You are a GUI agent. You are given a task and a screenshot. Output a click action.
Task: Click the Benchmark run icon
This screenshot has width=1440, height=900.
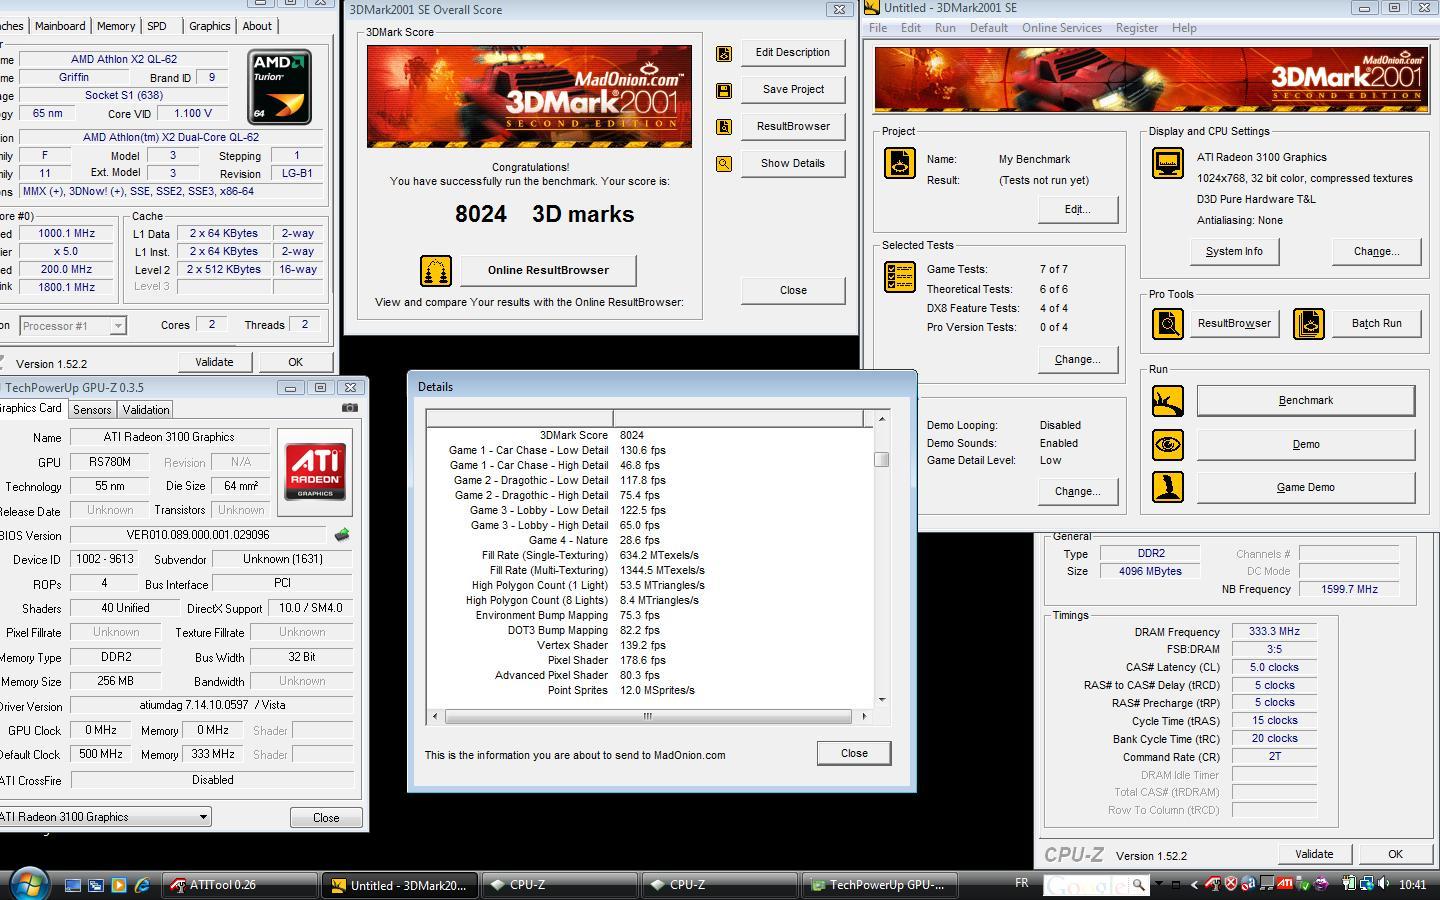tap(1167, 401)
